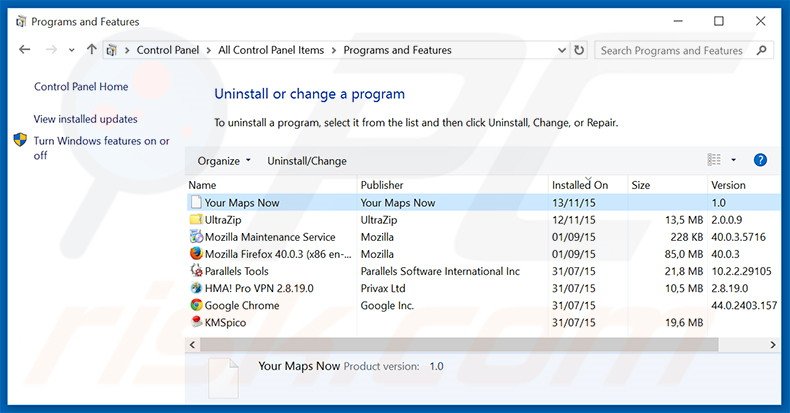Select the Google Chrome icon

196,305
